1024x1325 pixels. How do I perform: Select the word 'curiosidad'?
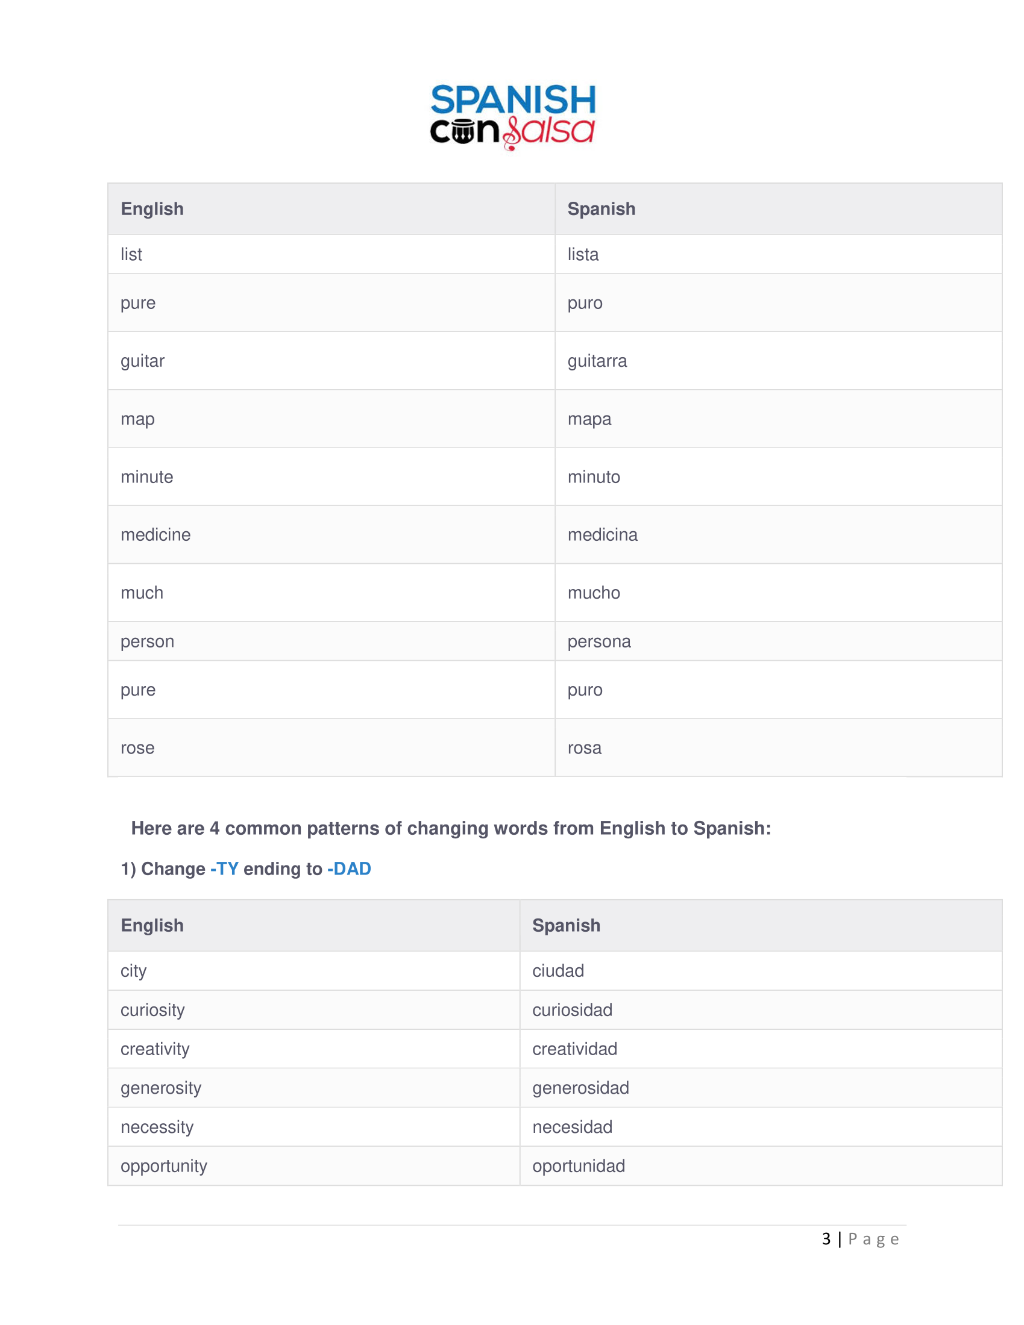tap(572, 1010)
